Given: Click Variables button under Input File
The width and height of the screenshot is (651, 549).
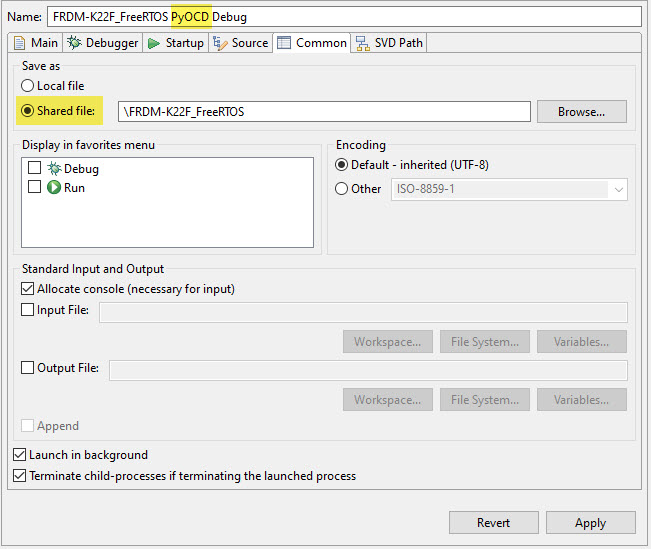Looking at the screenshot, I should (582, 342).
